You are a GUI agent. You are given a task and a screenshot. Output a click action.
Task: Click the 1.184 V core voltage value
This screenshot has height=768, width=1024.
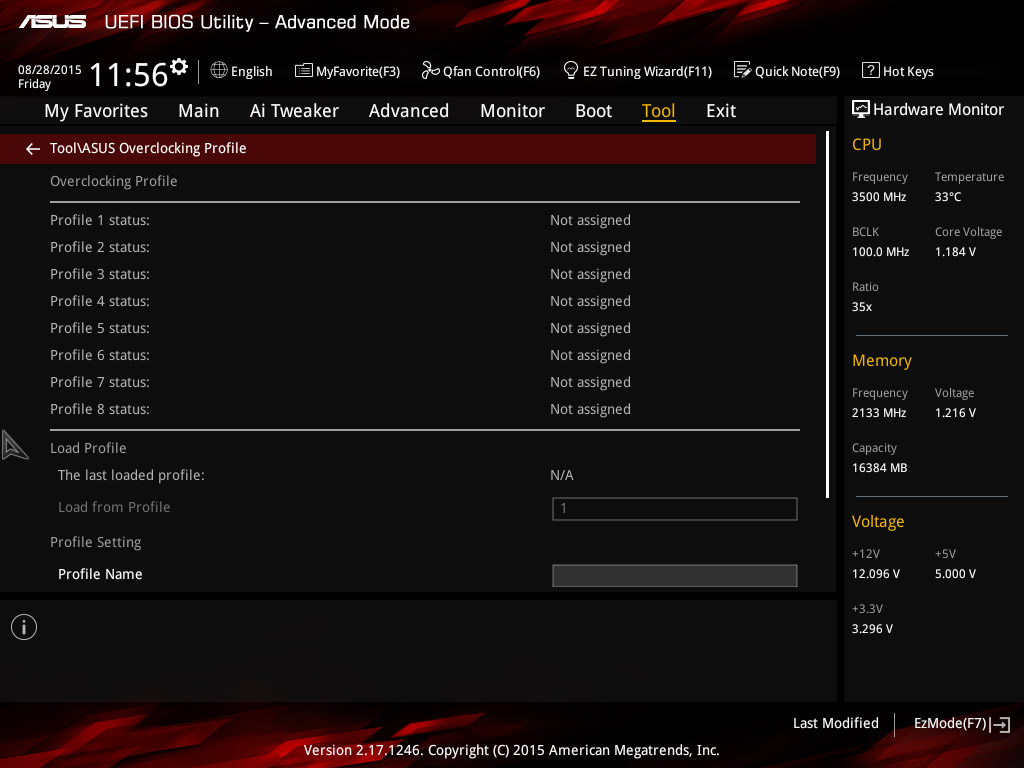(x=955, y=251)
